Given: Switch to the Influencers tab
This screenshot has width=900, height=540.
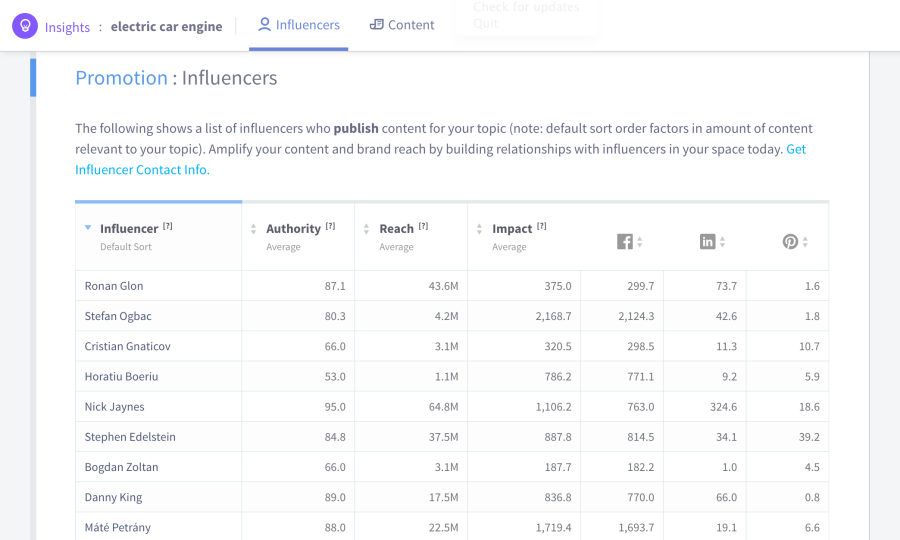Looking at the screenshot, I should click(x=298, y=25).
